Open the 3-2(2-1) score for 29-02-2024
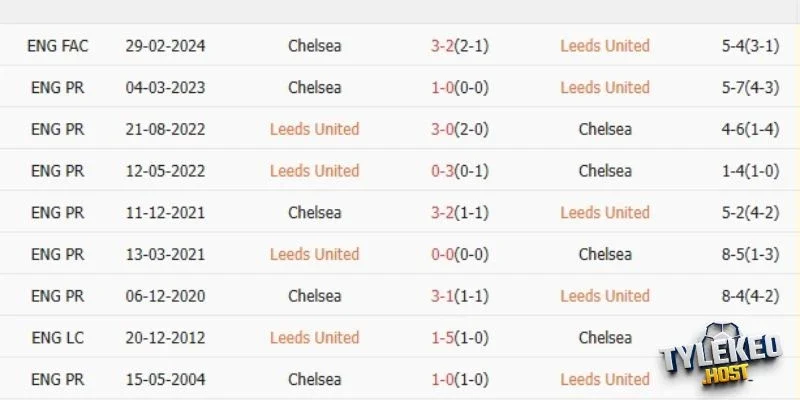The image size is (800, 400). tap(458, 46)
